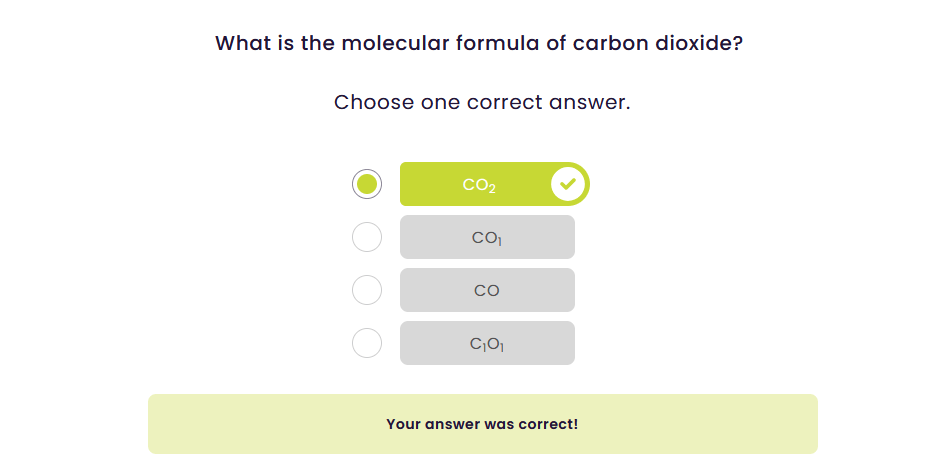The width and height of the screenshot is (948, 463).
Task: Pick the grey CO1 answer box
Action: [487, 237]
